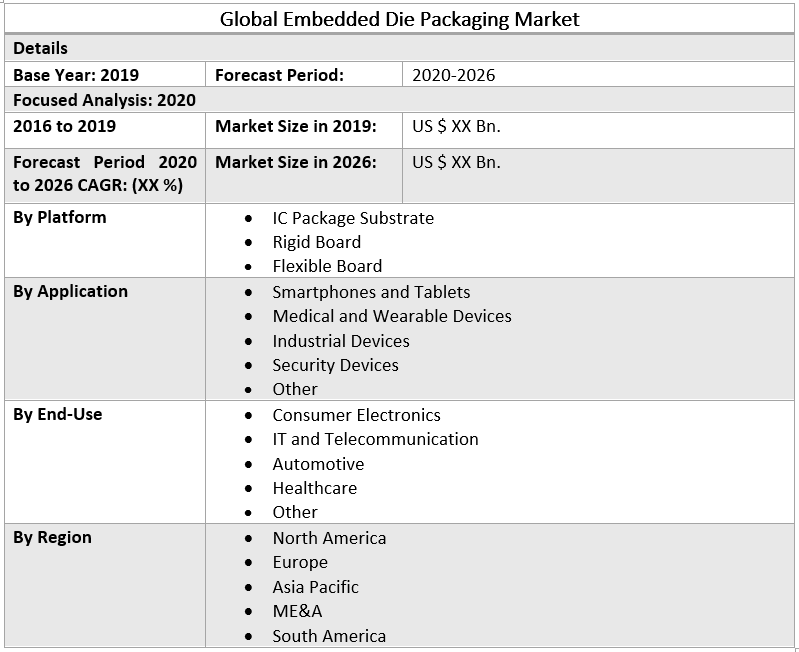Click the IT and Telecommunication entry
This screenshot has width=799, height=652.
point(375,439)
